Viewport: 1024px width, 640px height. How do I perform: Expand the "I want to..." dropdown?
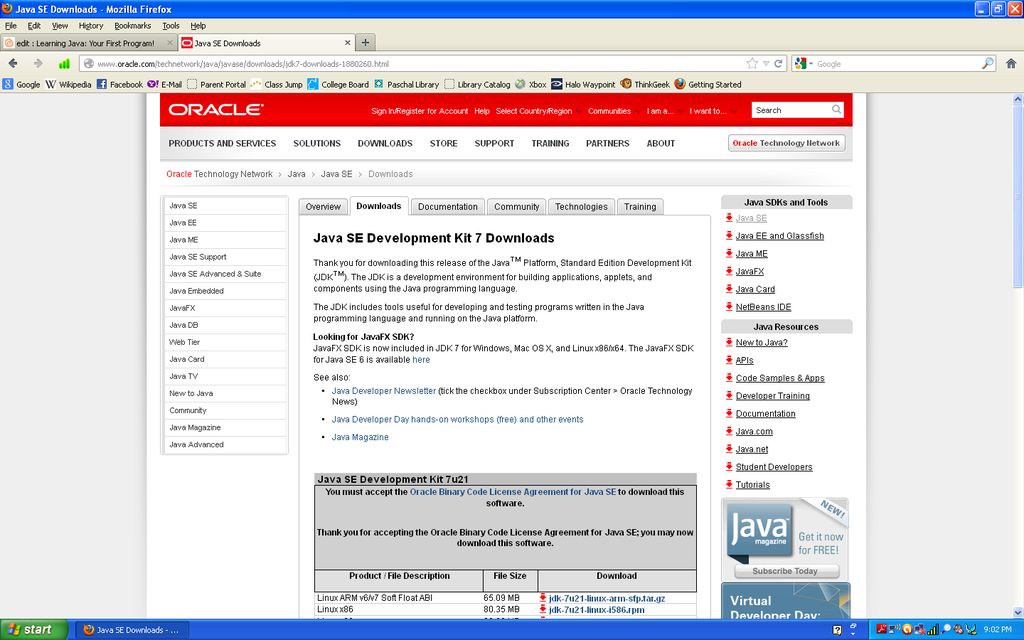click(x=712, y=111)
